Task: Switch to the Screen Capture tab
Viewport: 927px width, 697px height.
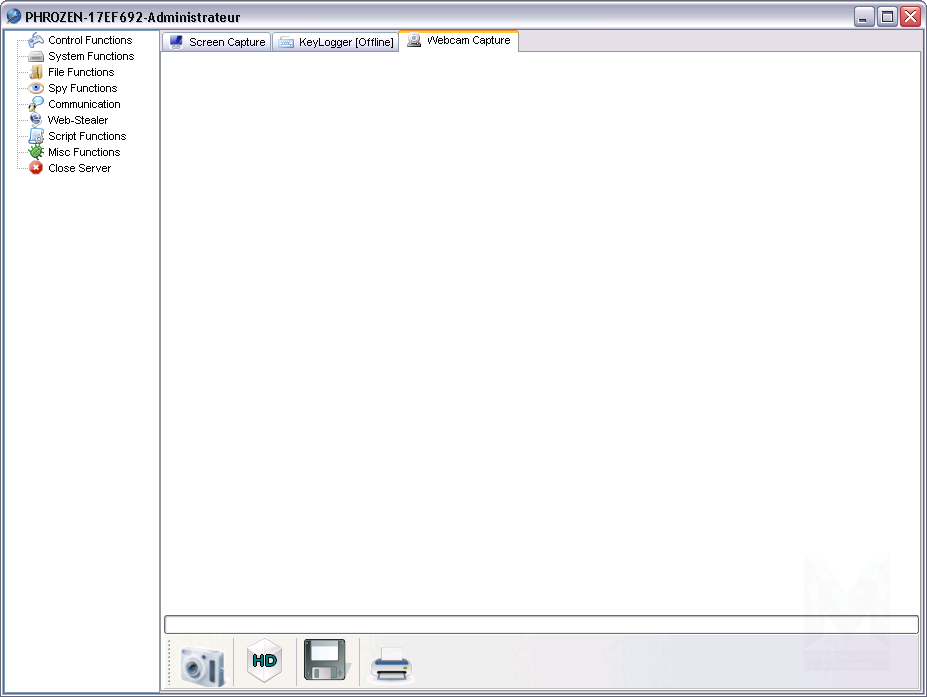Action: pyautogui.click(x=217, y=42)
